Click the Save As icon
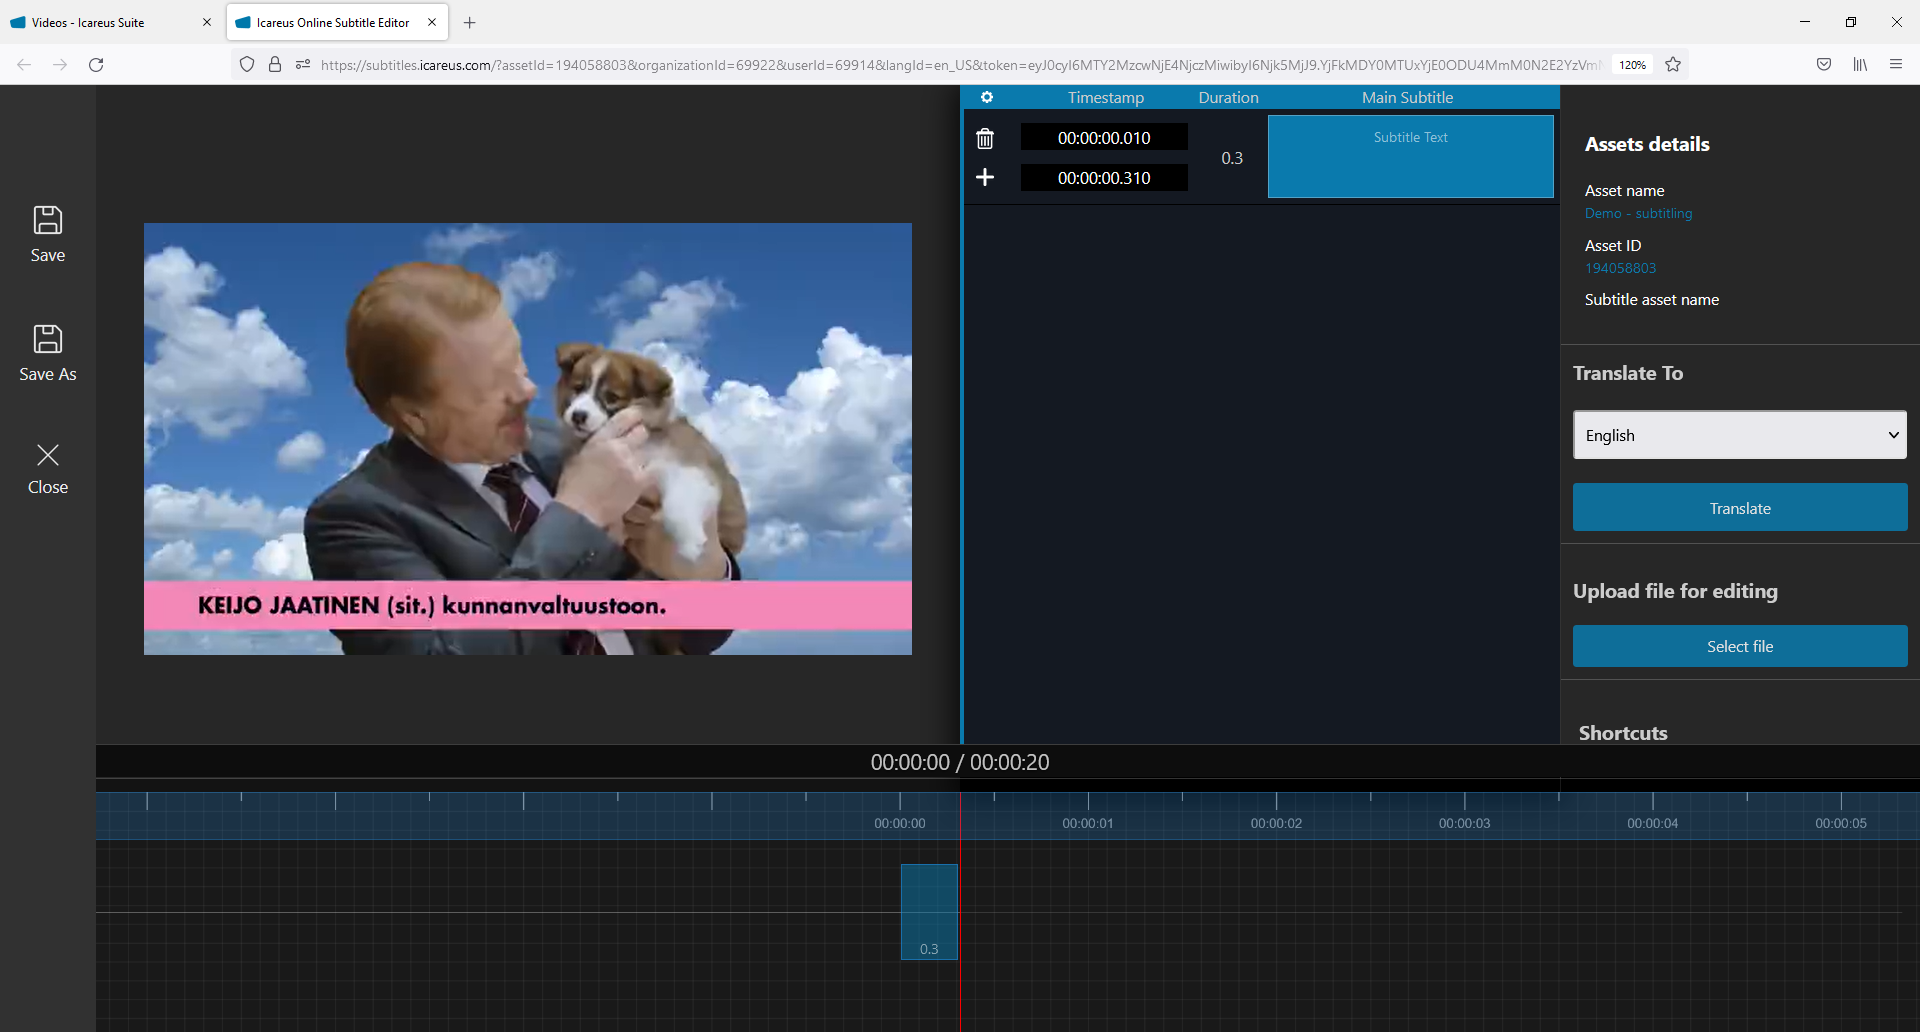This screenshot has height=1032, width=1920. tap(48, 340)
